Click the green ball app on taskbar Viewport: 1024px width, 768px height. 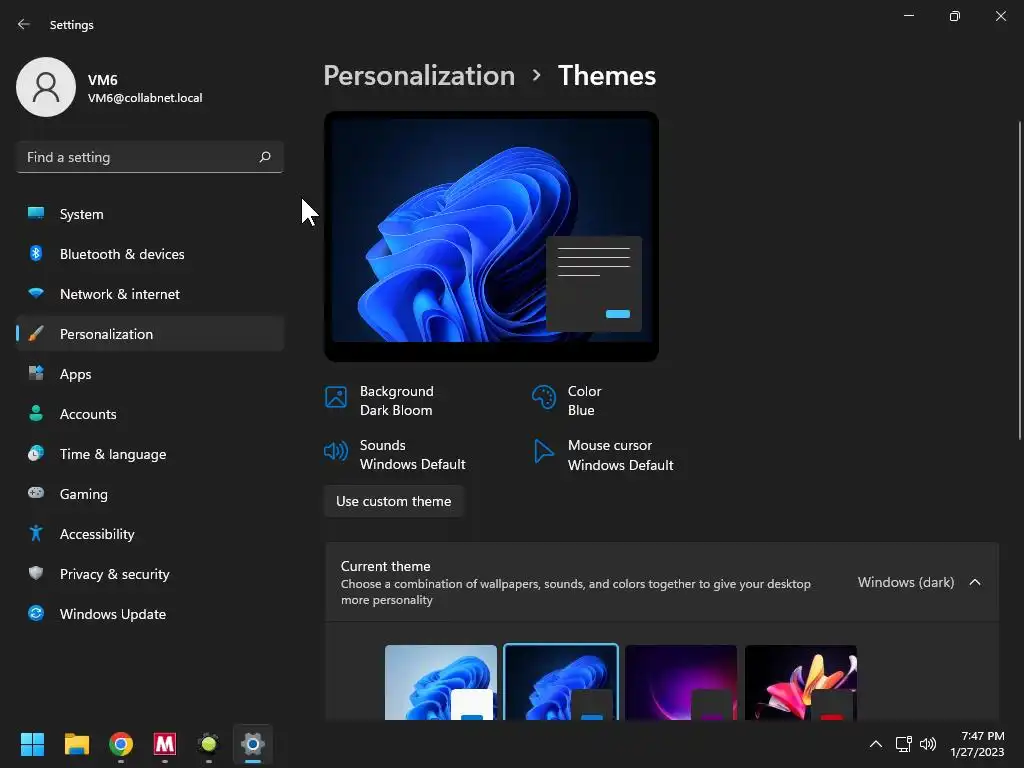pyautogui.click(x=209, y=744)
